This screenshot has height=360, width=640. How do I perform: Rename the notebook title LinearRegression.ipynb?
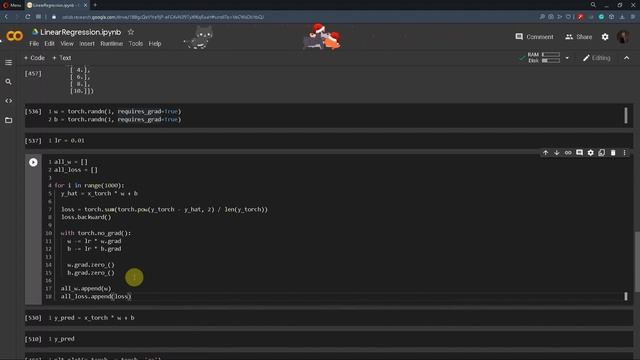80,32
